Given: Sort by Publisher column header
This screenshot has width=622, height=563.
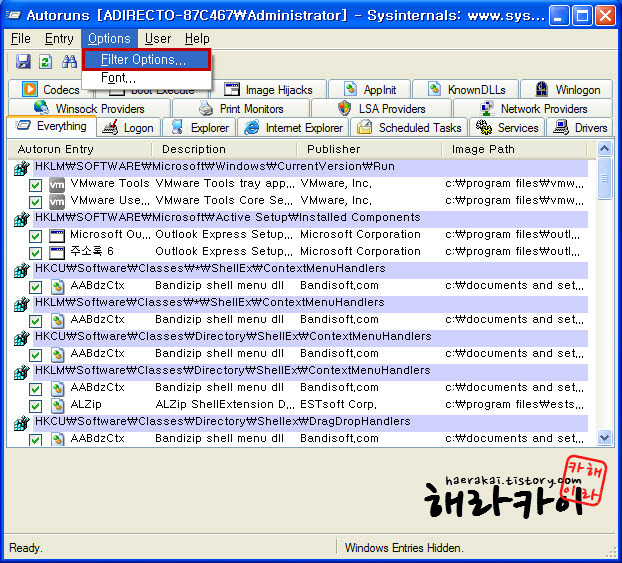Looking at the screenshot, I should click(370, 149).
